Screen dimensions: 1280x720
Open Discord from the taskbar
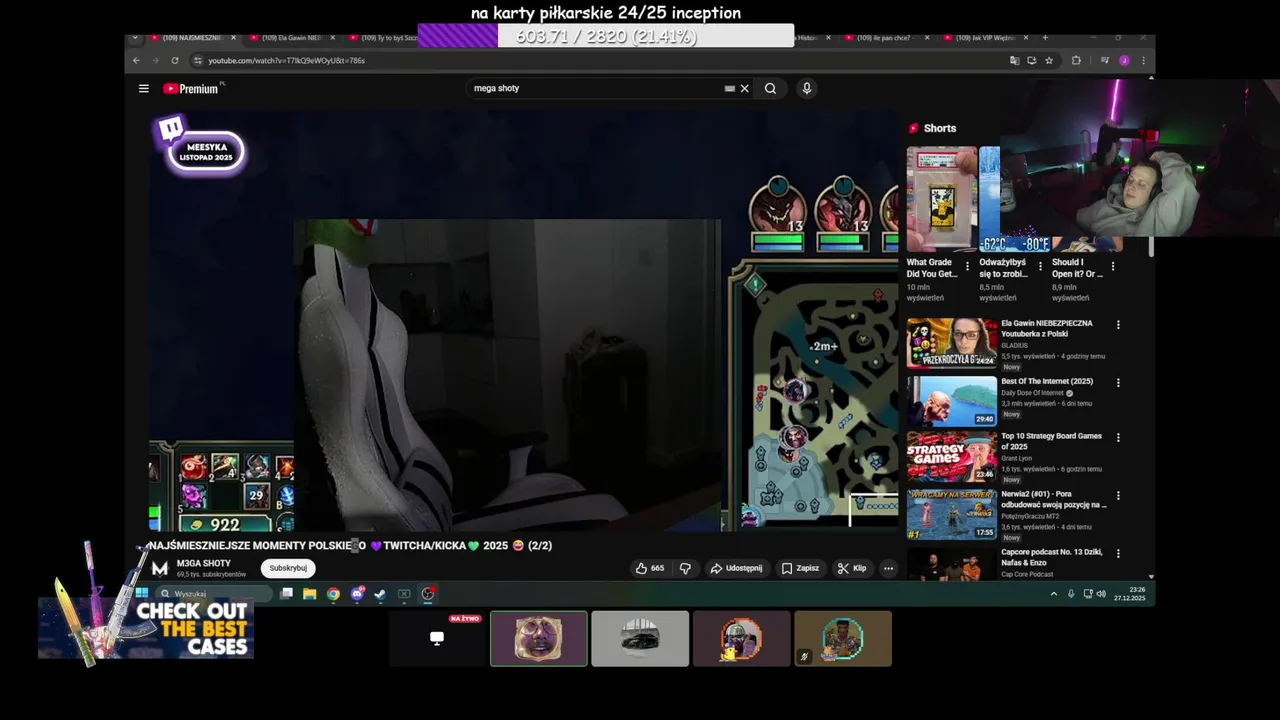(357, 593)
